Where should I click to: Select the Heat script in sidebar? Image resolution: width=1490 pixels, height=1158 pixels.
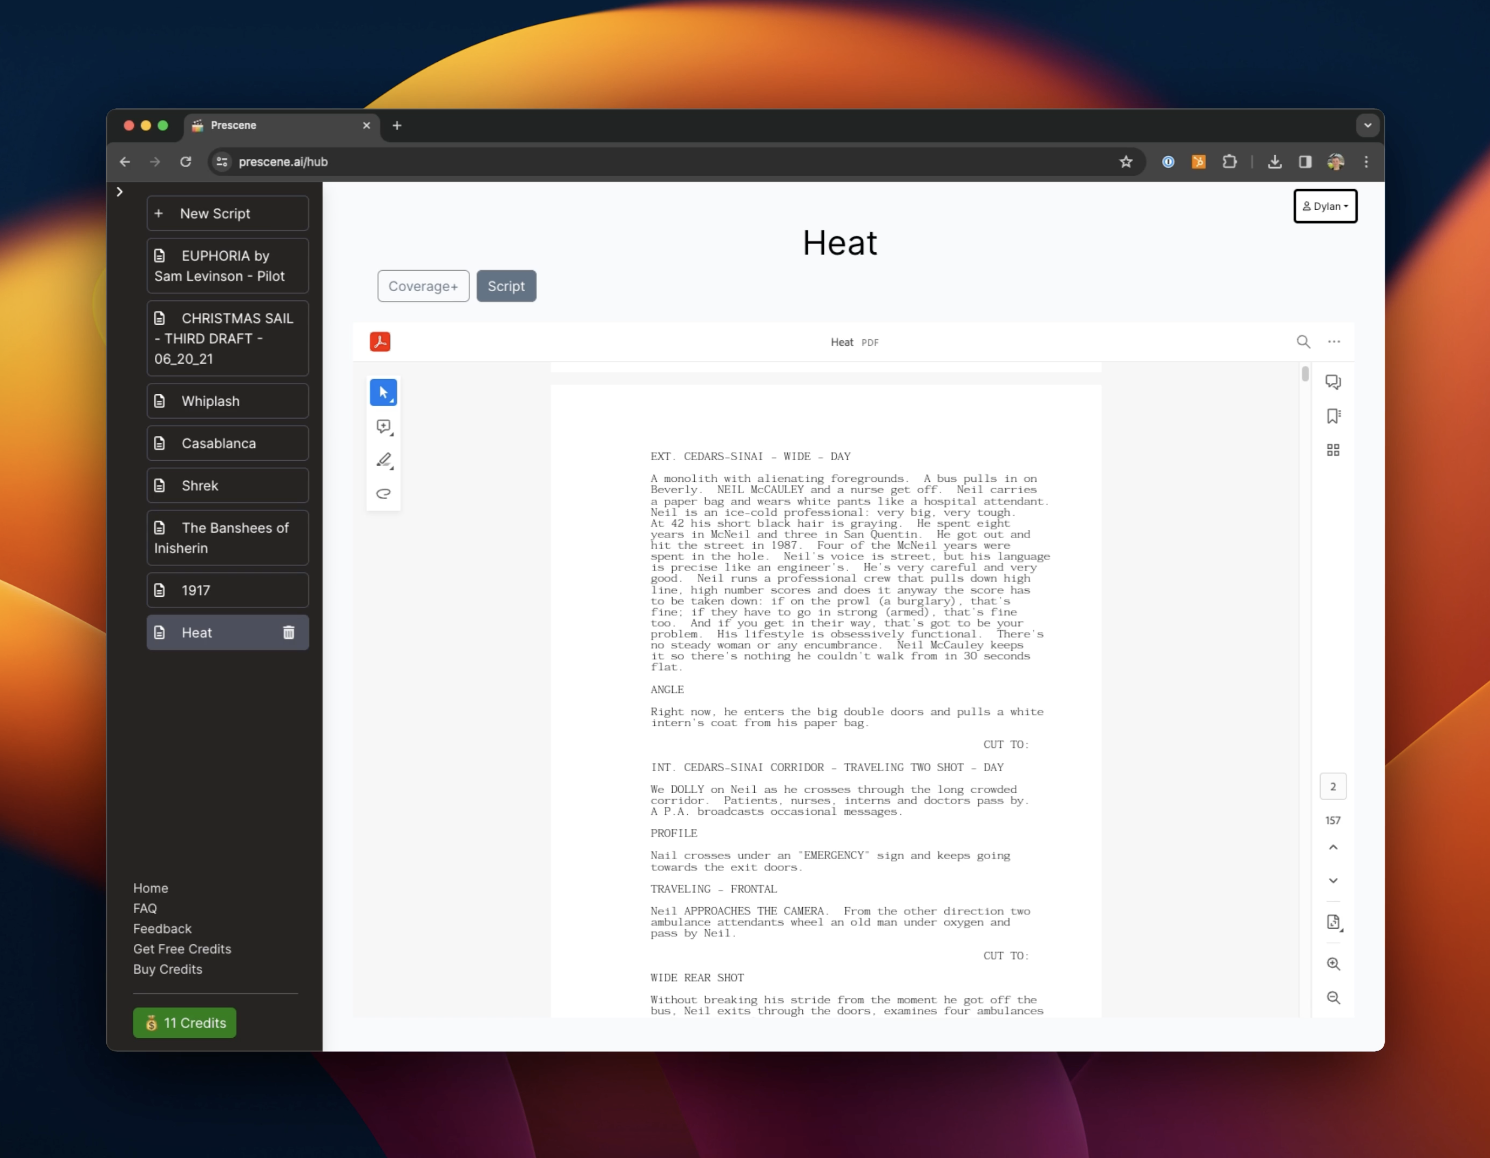pos(228,632)
